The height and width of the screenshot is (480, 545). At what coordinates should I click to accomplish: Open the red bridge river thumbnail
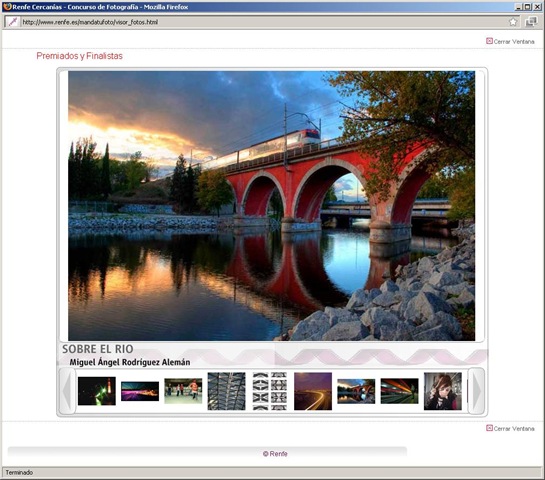tap(356, 391)
